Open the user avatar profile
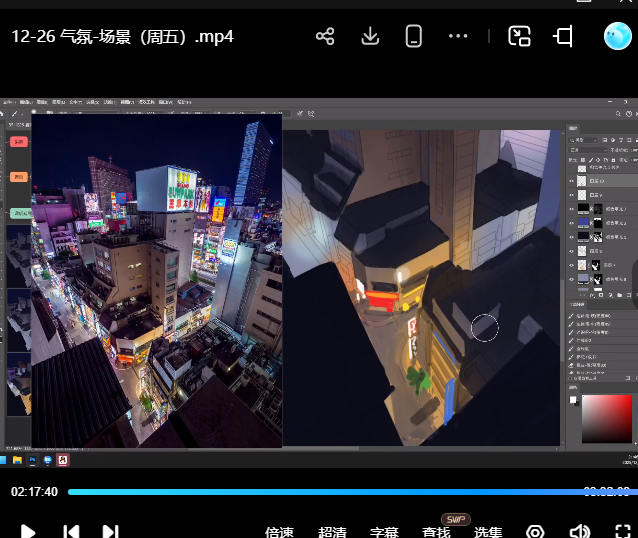Image resolution: width=638 pixels, height=538 pixels. (x=618, y=37)
